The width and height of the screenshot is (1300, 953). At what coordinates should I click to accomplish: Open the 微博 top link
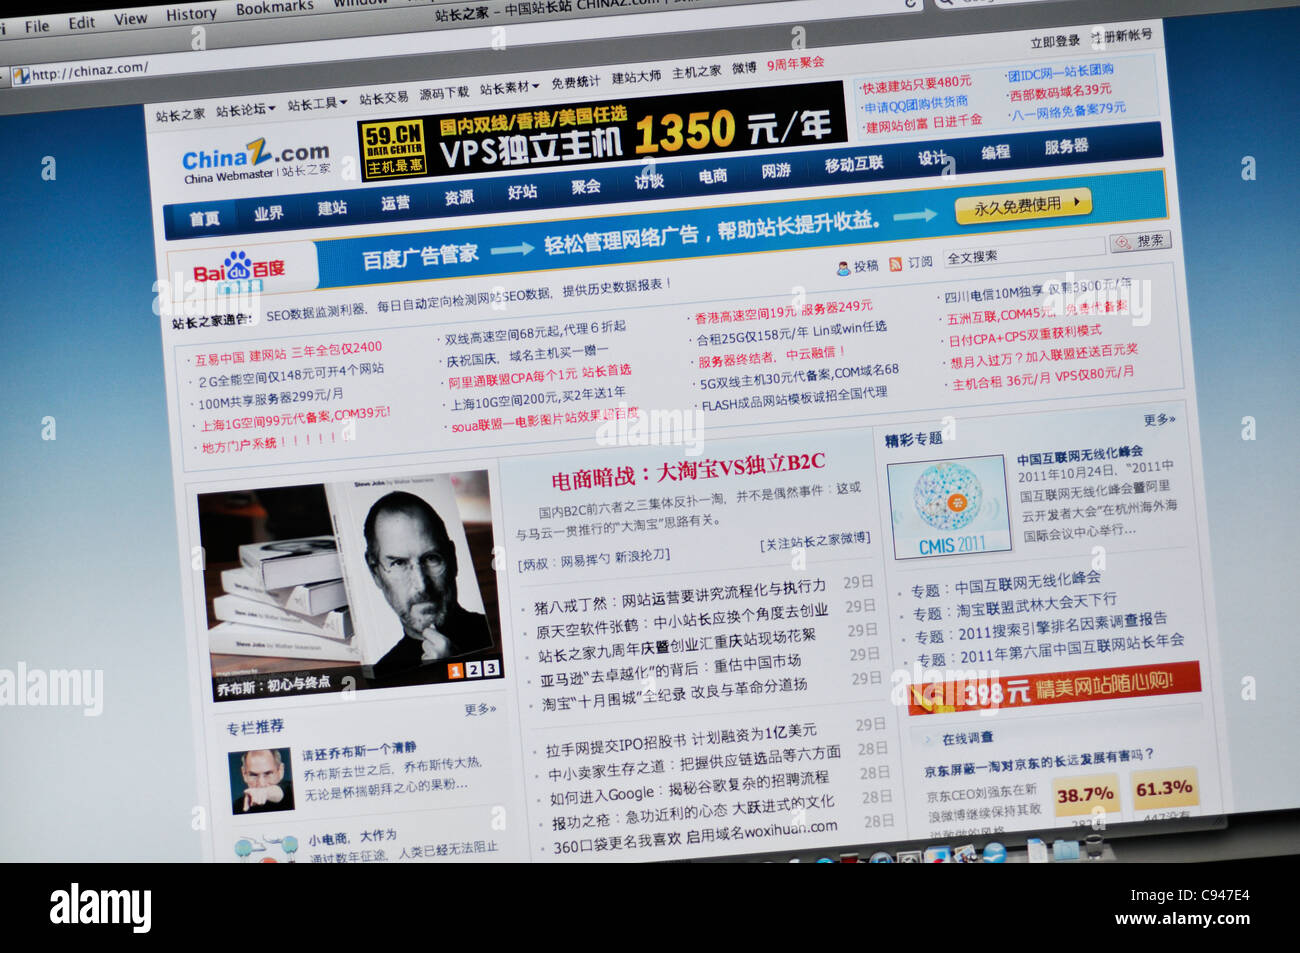[x=744, y=68]
